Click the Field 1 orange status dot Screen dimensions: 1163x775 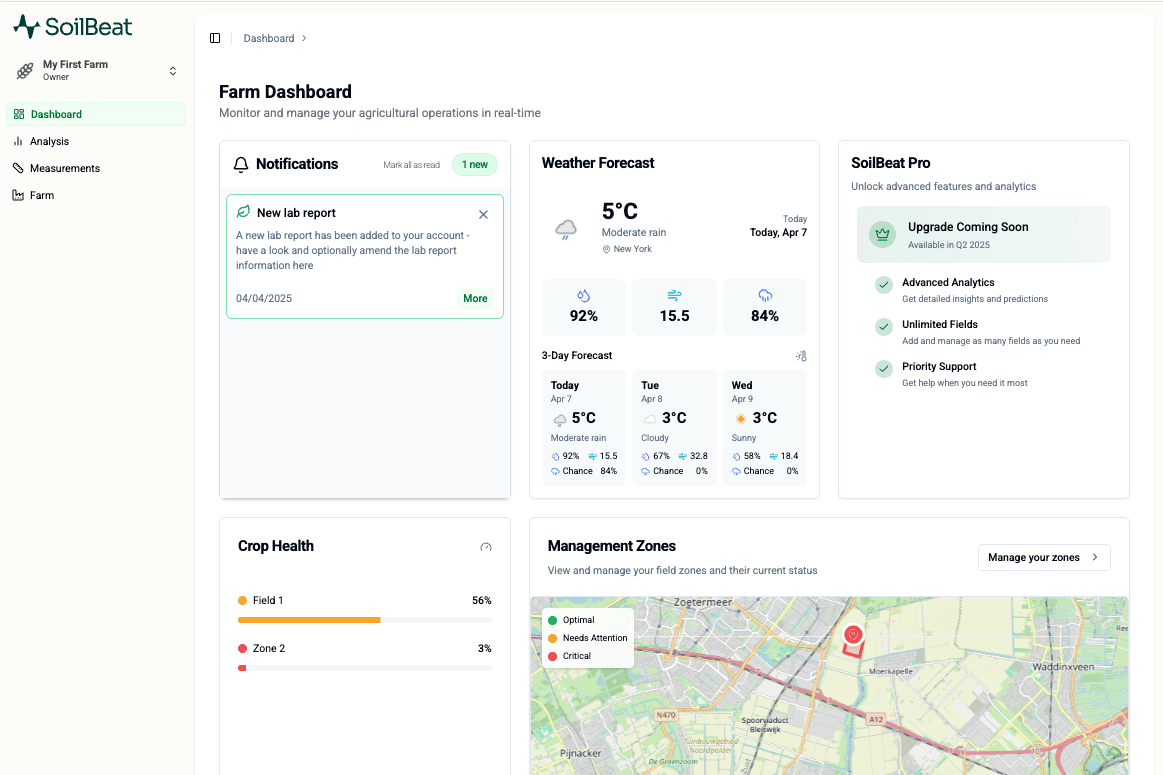(x=243, y=601)
